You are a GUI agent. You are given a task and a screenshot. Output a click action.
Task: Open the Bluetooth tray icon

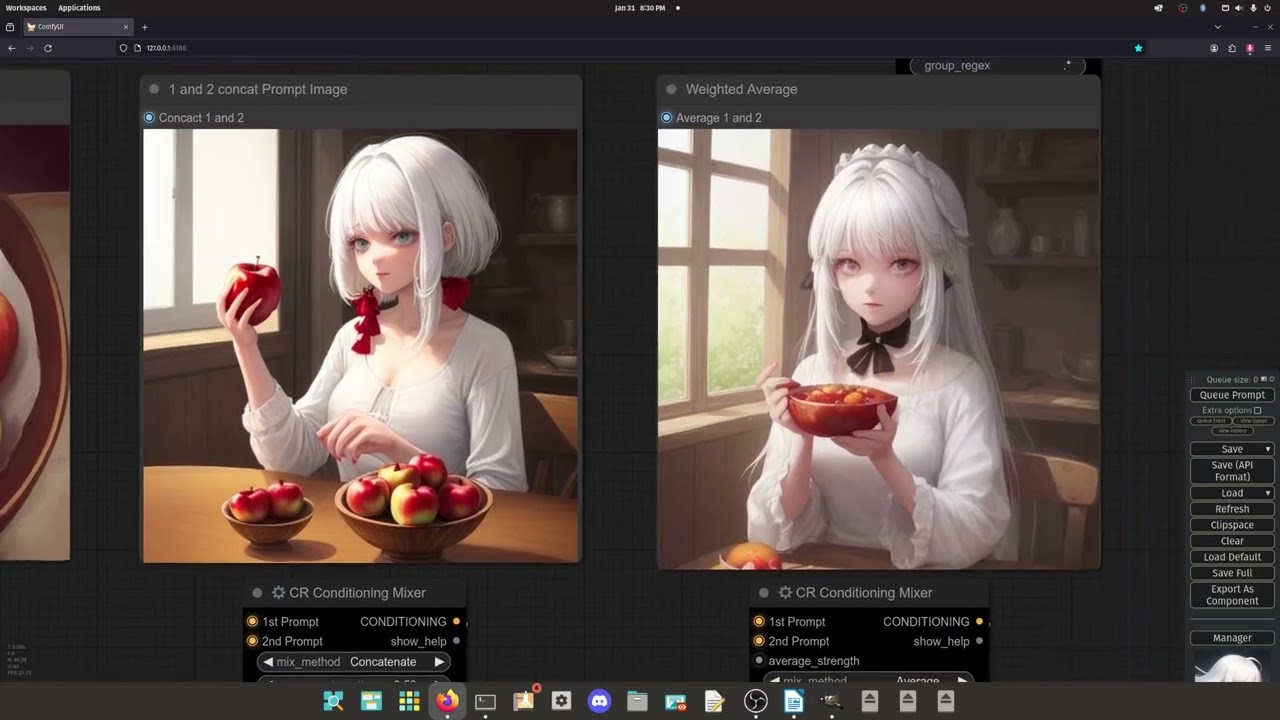1203,8
